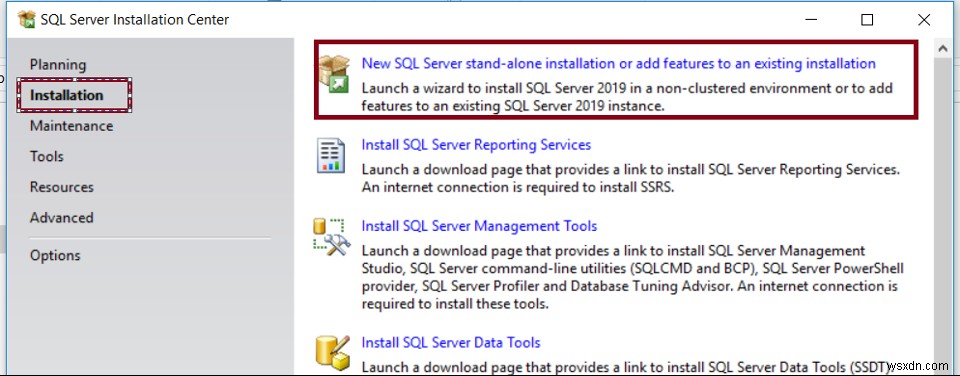Close the SQL Server Installation Center window
Screen dimensions: 960x376
[924, 20]
